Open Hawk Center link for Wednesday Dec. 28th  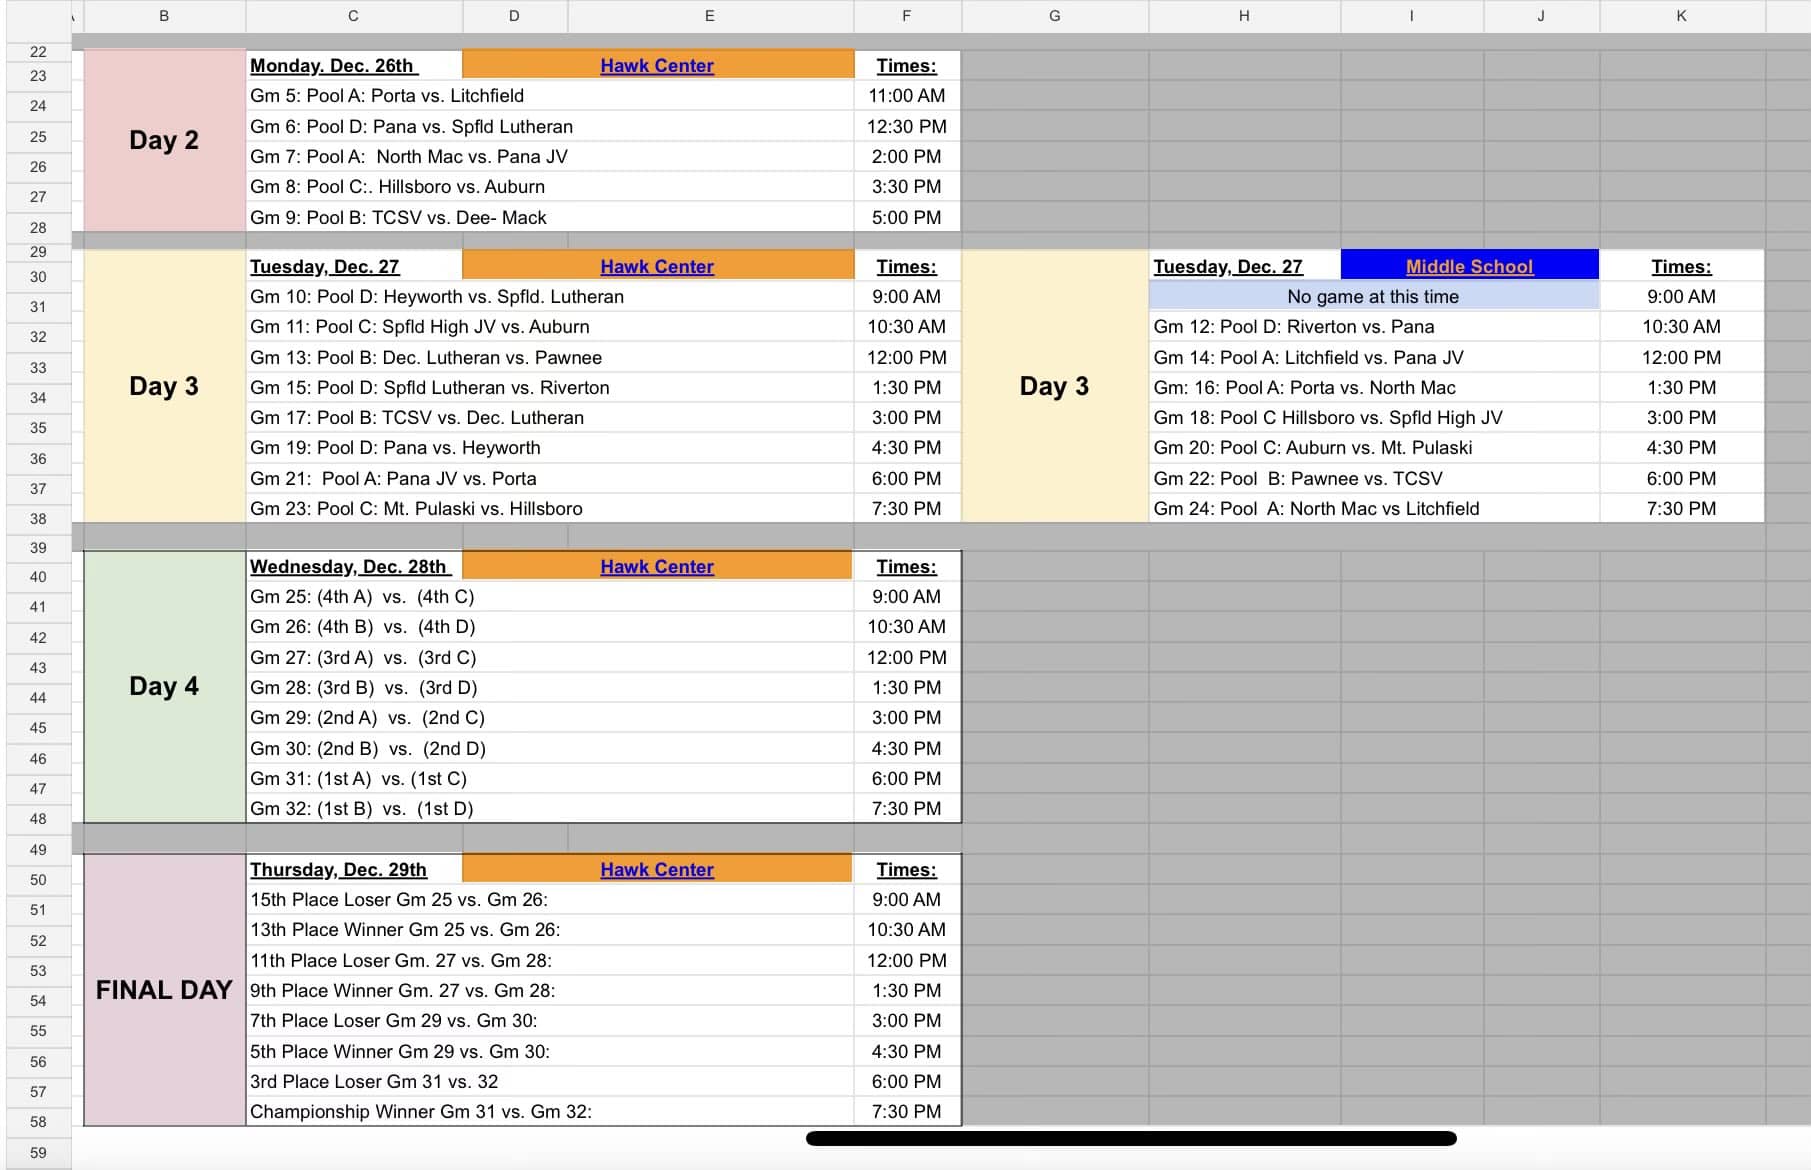(x=657, y=567)
